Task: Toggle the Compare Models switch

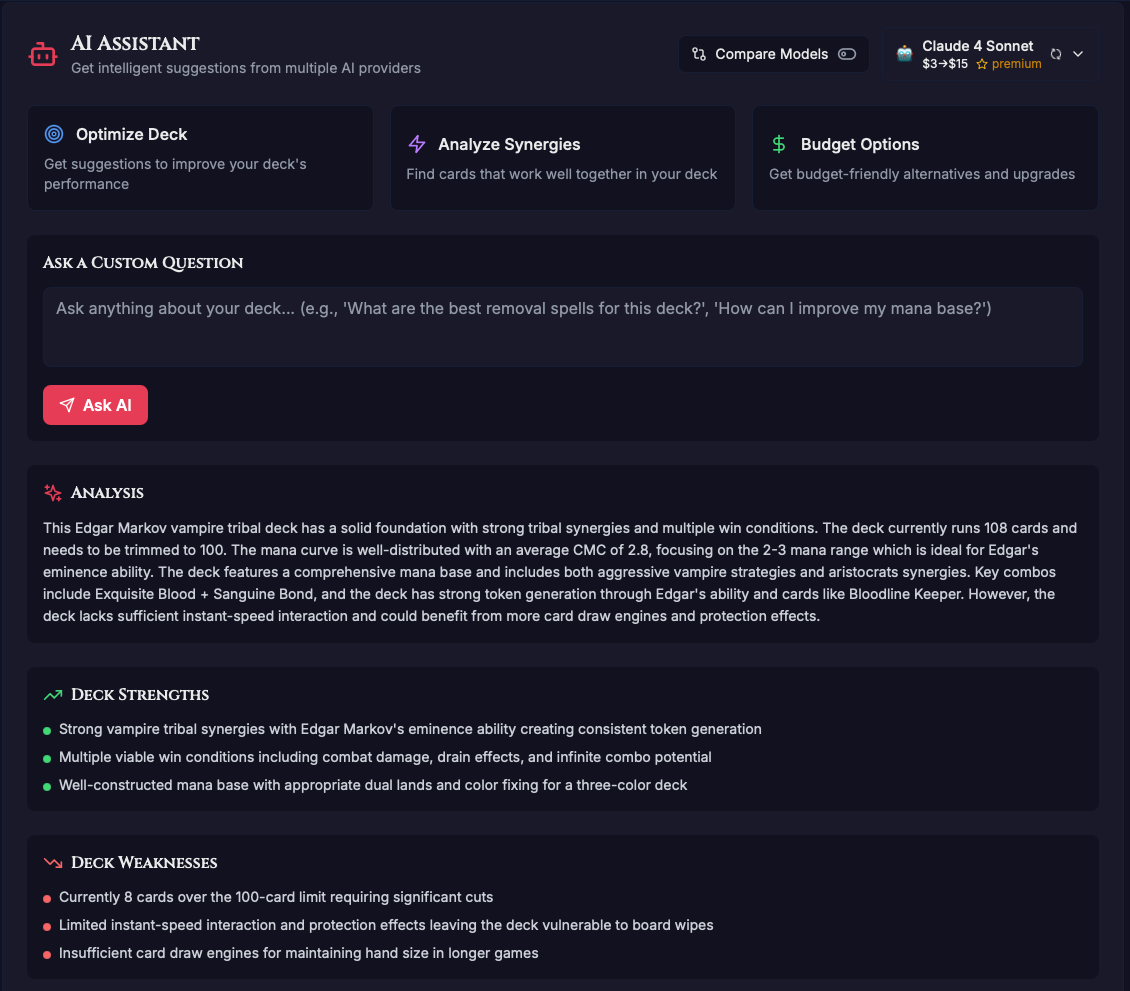Action: click(847, 54)
